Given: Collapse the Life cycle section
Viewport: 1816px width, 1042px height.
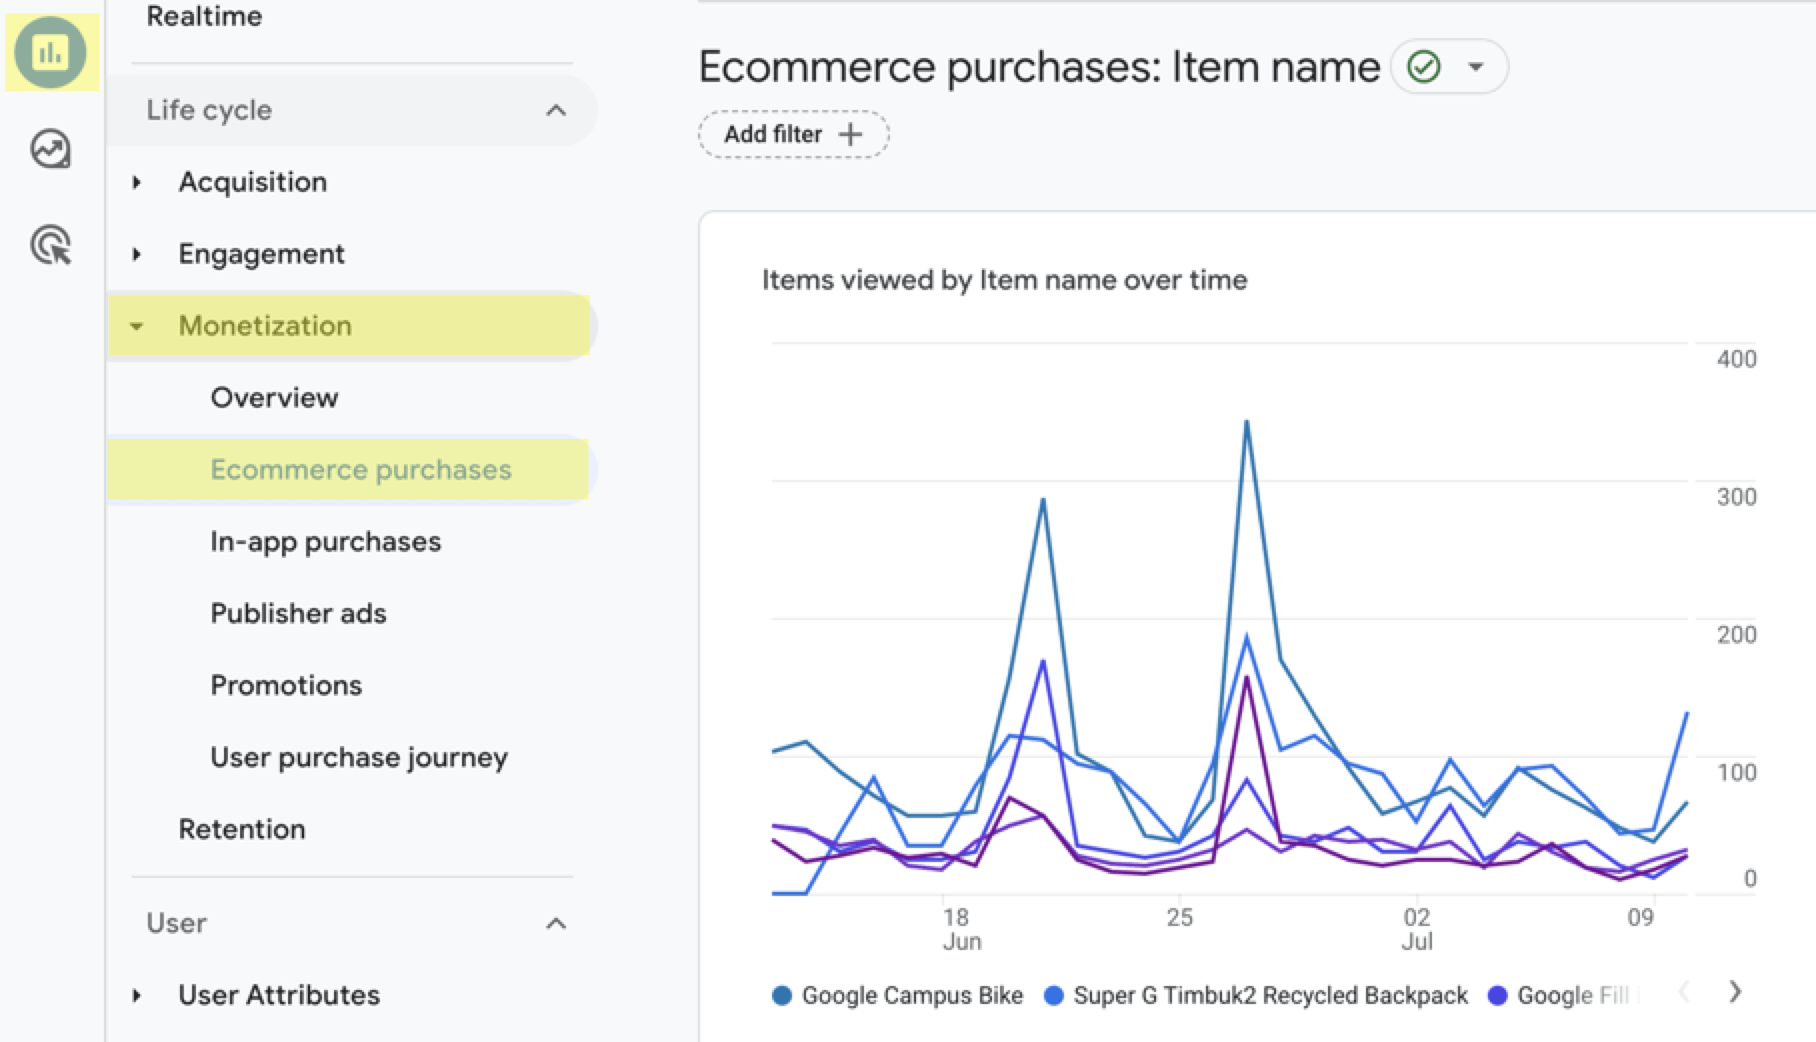Looking at the screenshot, I should [556, 110].
